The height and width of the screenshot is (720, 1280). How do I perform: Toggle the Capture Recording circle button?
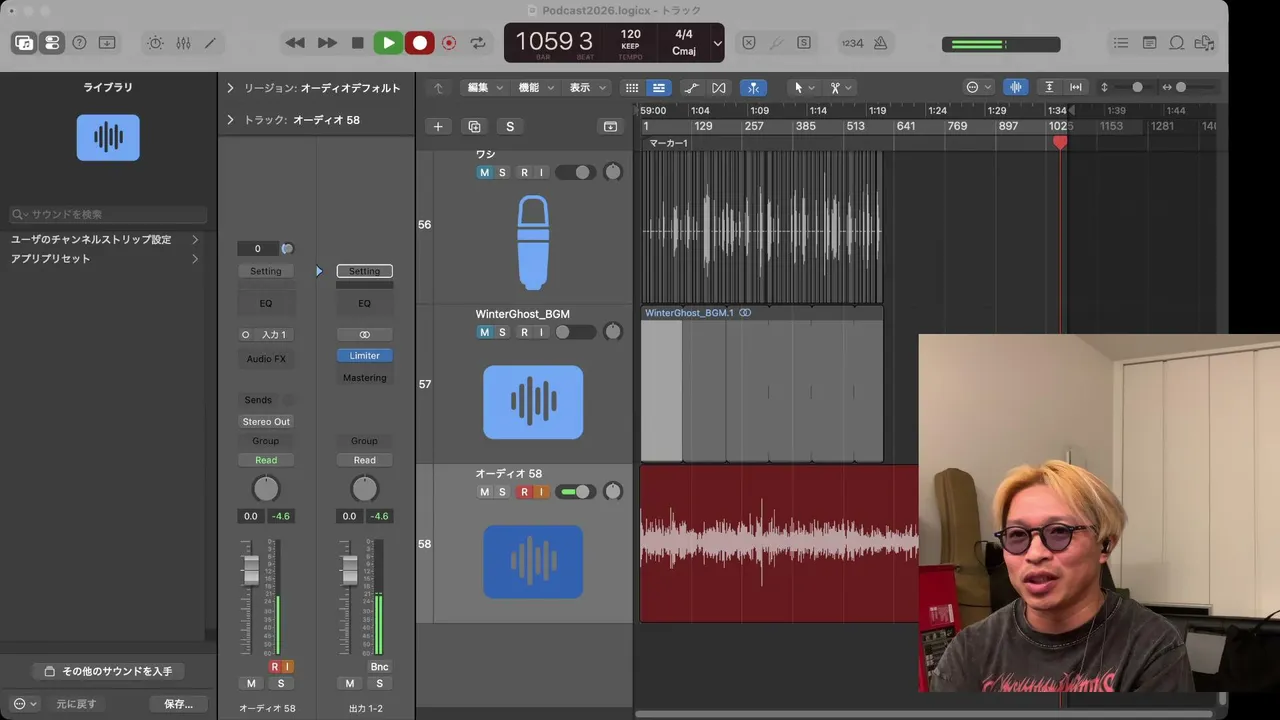[449, 43]
